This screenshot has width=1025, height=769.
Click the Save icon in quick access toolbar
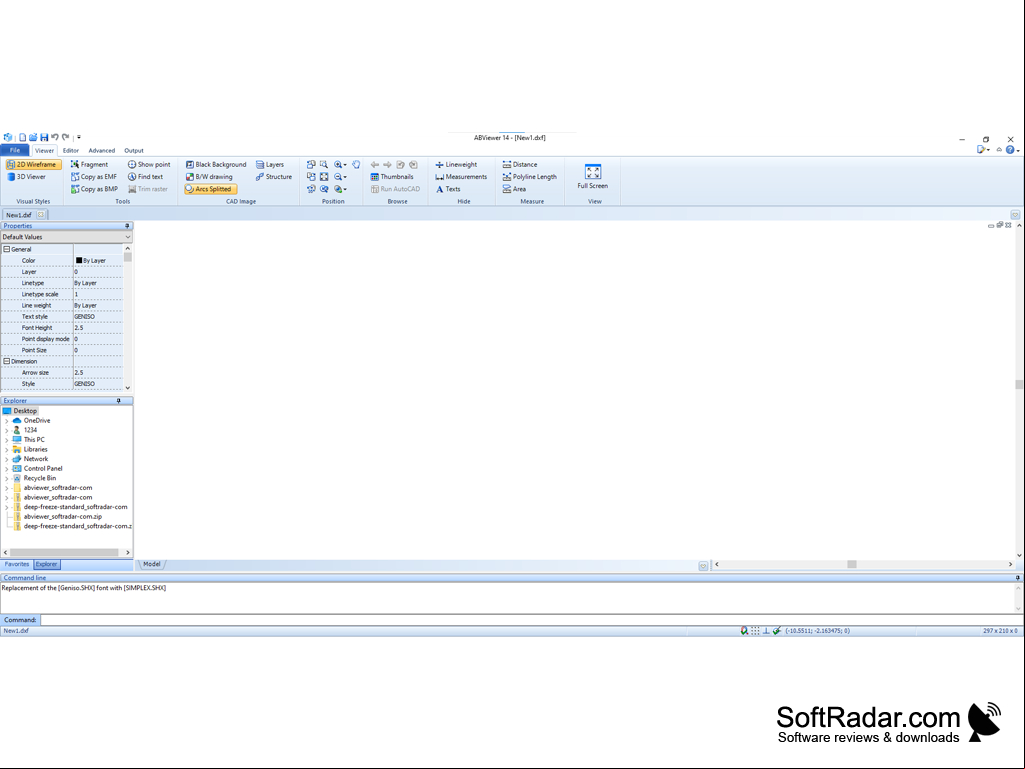click(x=44, y=137)
